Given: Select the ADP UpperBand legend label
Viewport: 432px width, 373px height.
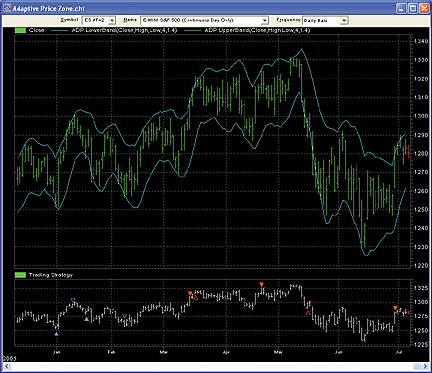Looking at the screenshot, I should point(257,30).
